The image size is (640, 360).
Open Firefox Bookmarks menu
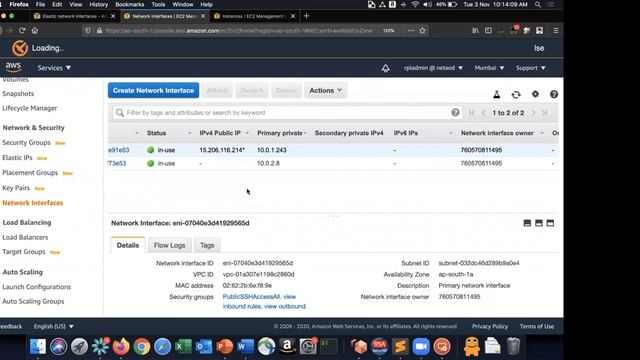point(129,4)
